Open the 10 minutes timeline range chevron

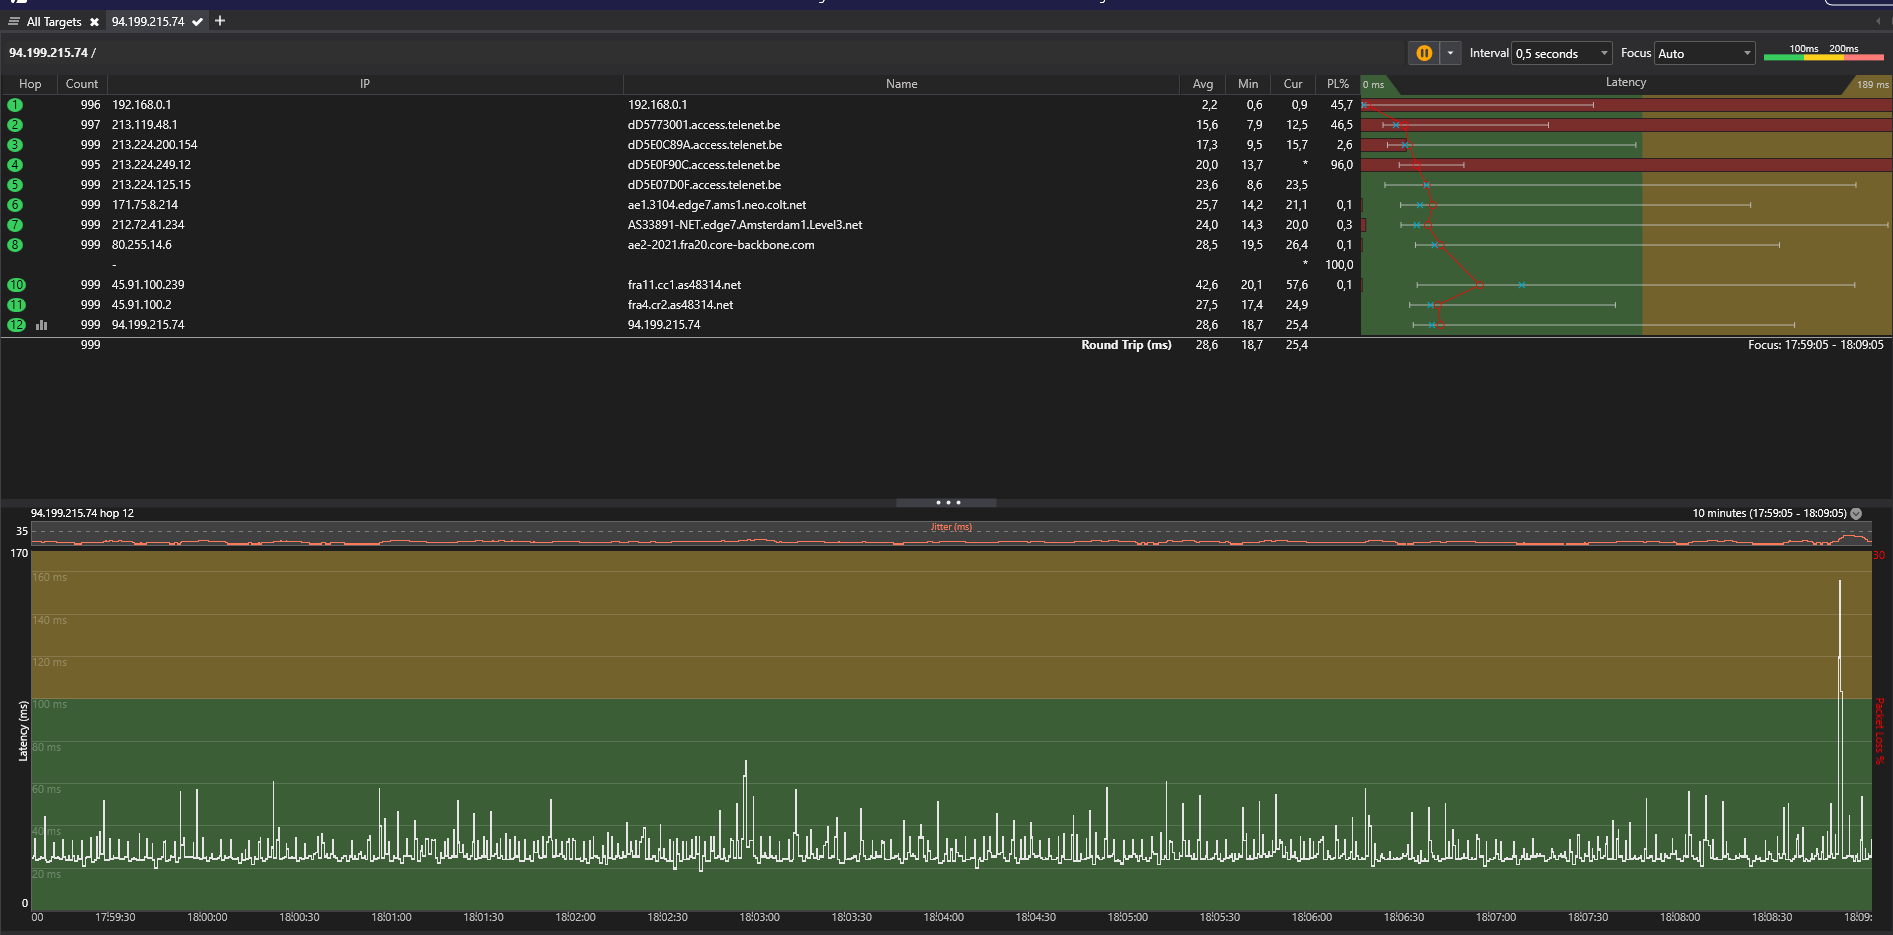[1856, 513]
